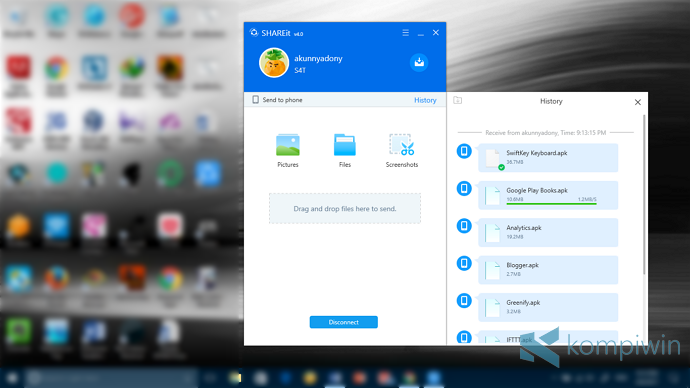This screenshot has width=690, height=388.
Task: Open the Screenshots capture option
Action: (402, 150)
